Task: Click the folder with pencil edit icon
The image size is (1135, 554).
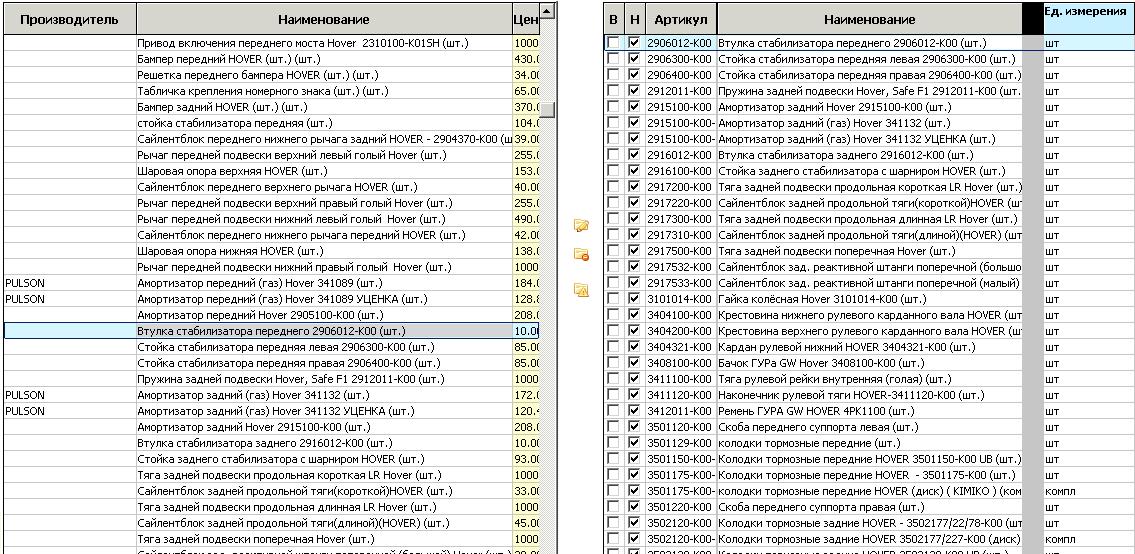Action: 581,226
